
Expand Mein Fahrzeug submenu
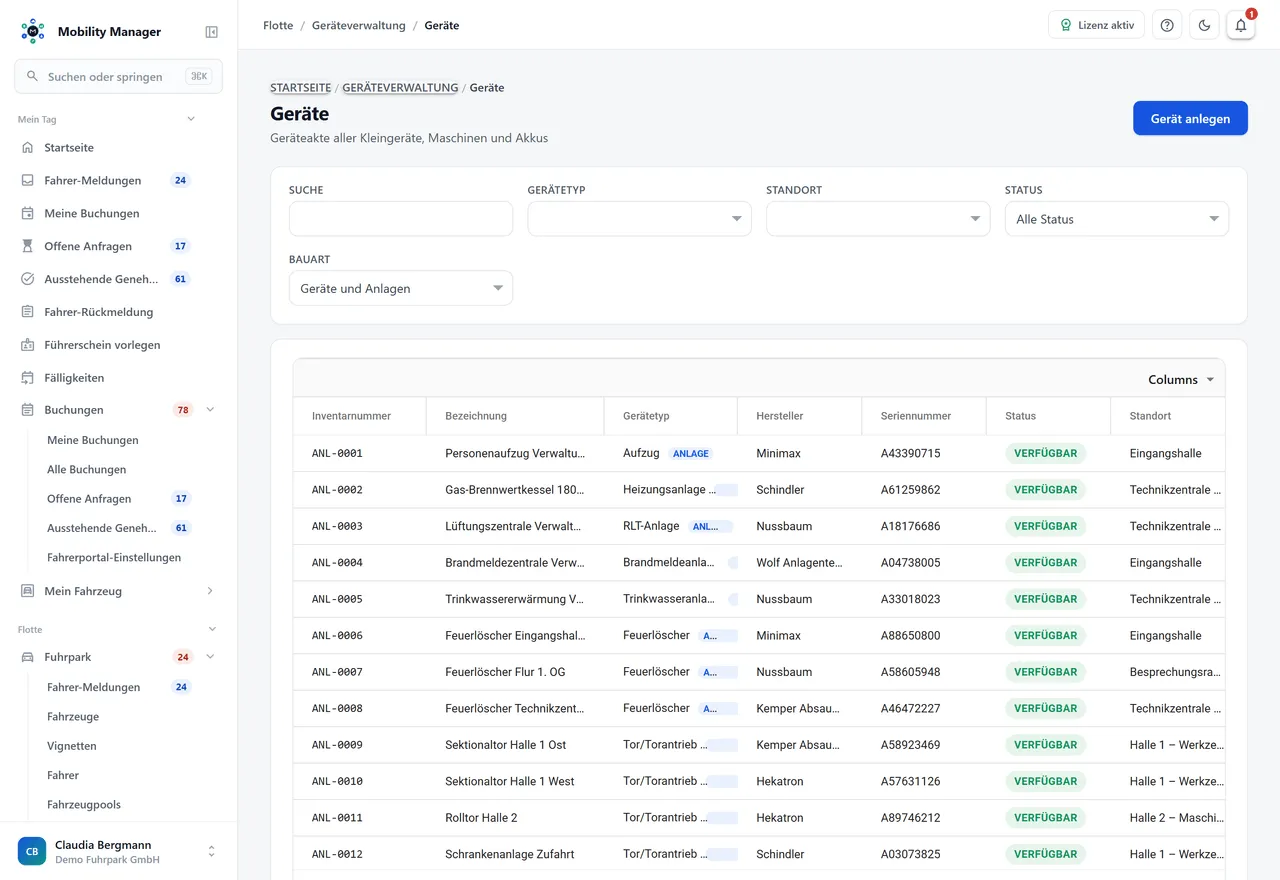point(210,591)
